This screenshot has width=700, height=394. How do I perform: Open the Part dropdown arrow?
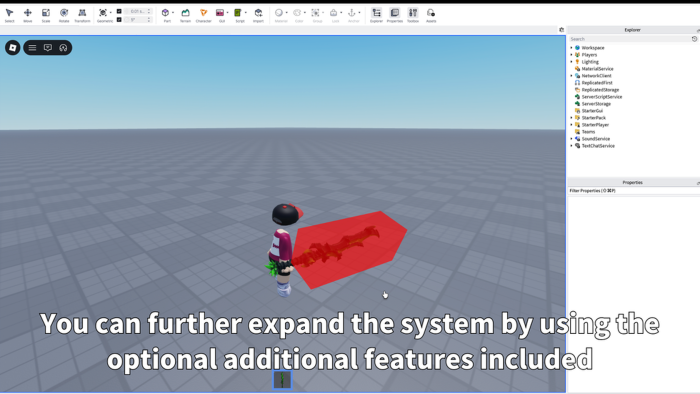click(x=173, y=13)
